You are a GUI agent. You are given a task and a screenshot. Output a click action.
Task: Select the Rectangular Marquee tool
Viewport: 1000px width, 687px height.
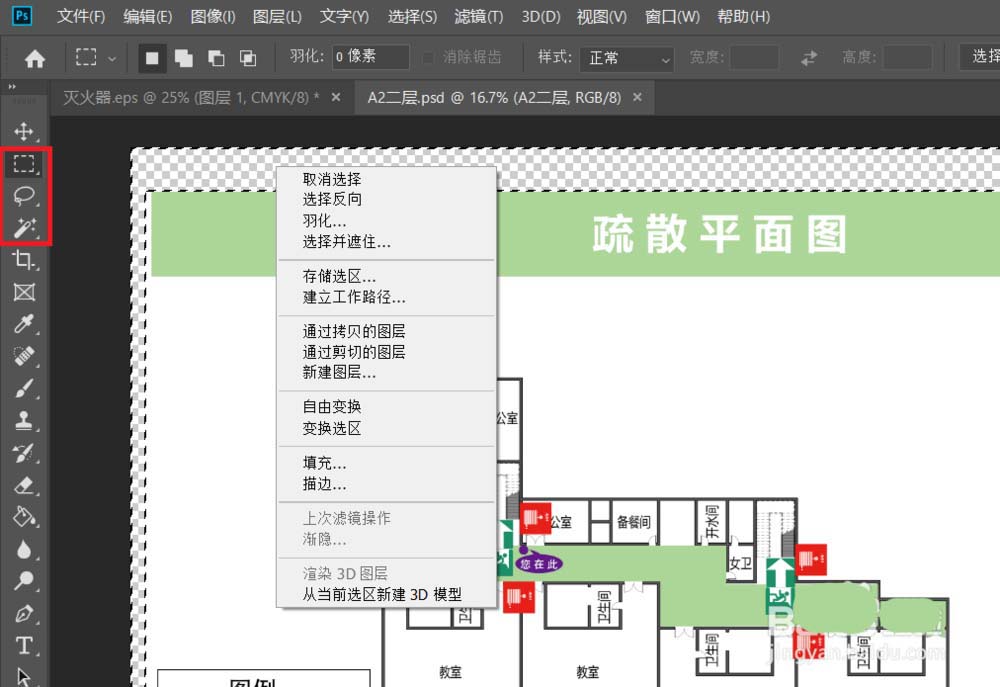point(25,164)
